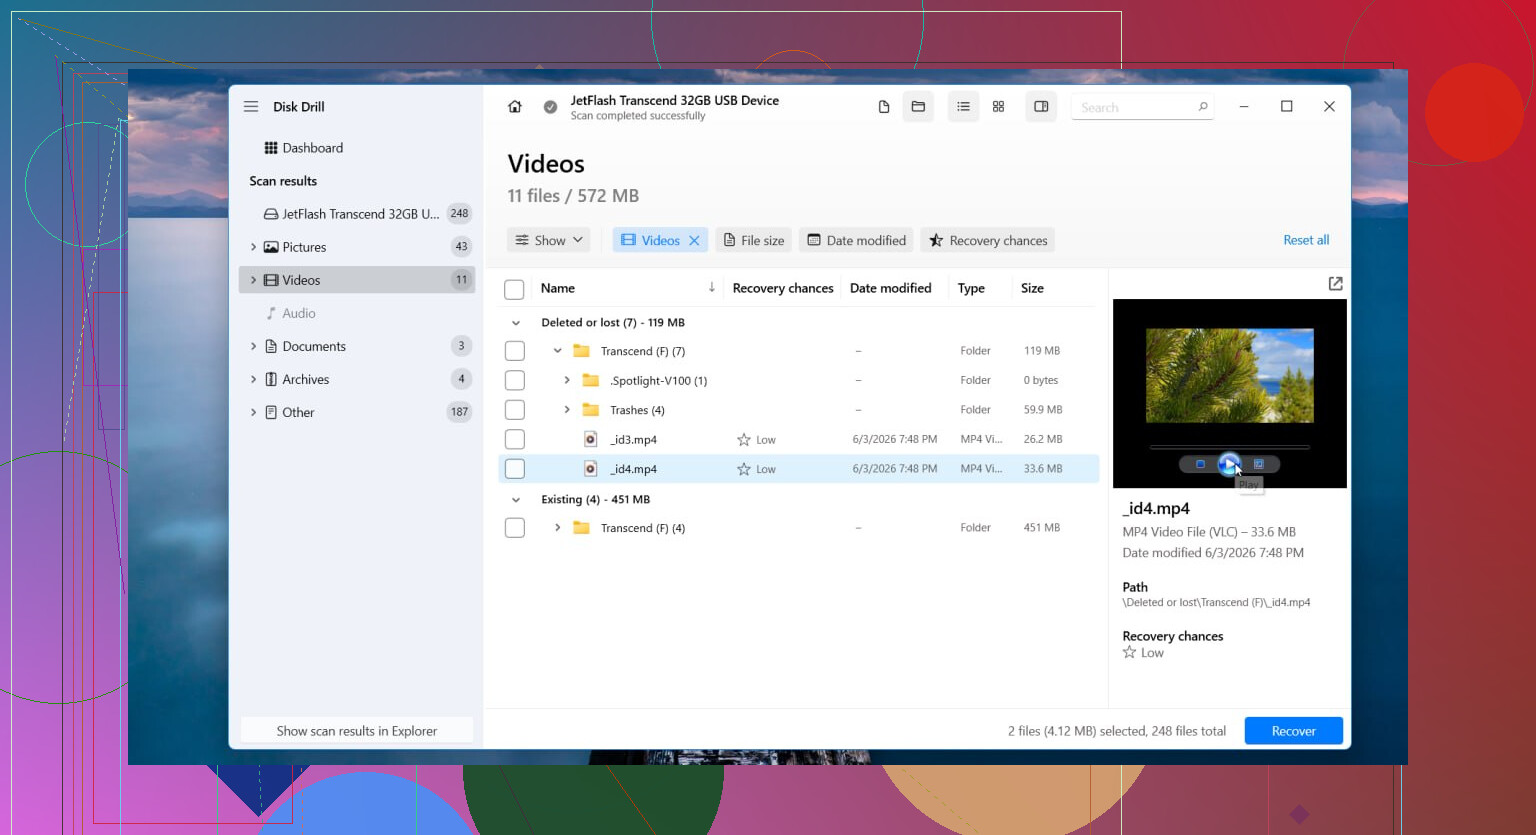The width and height of the screenshot is (1536, 835).
Task: Open the Dashboard in sidebar
Action: [x=303, y=148]
